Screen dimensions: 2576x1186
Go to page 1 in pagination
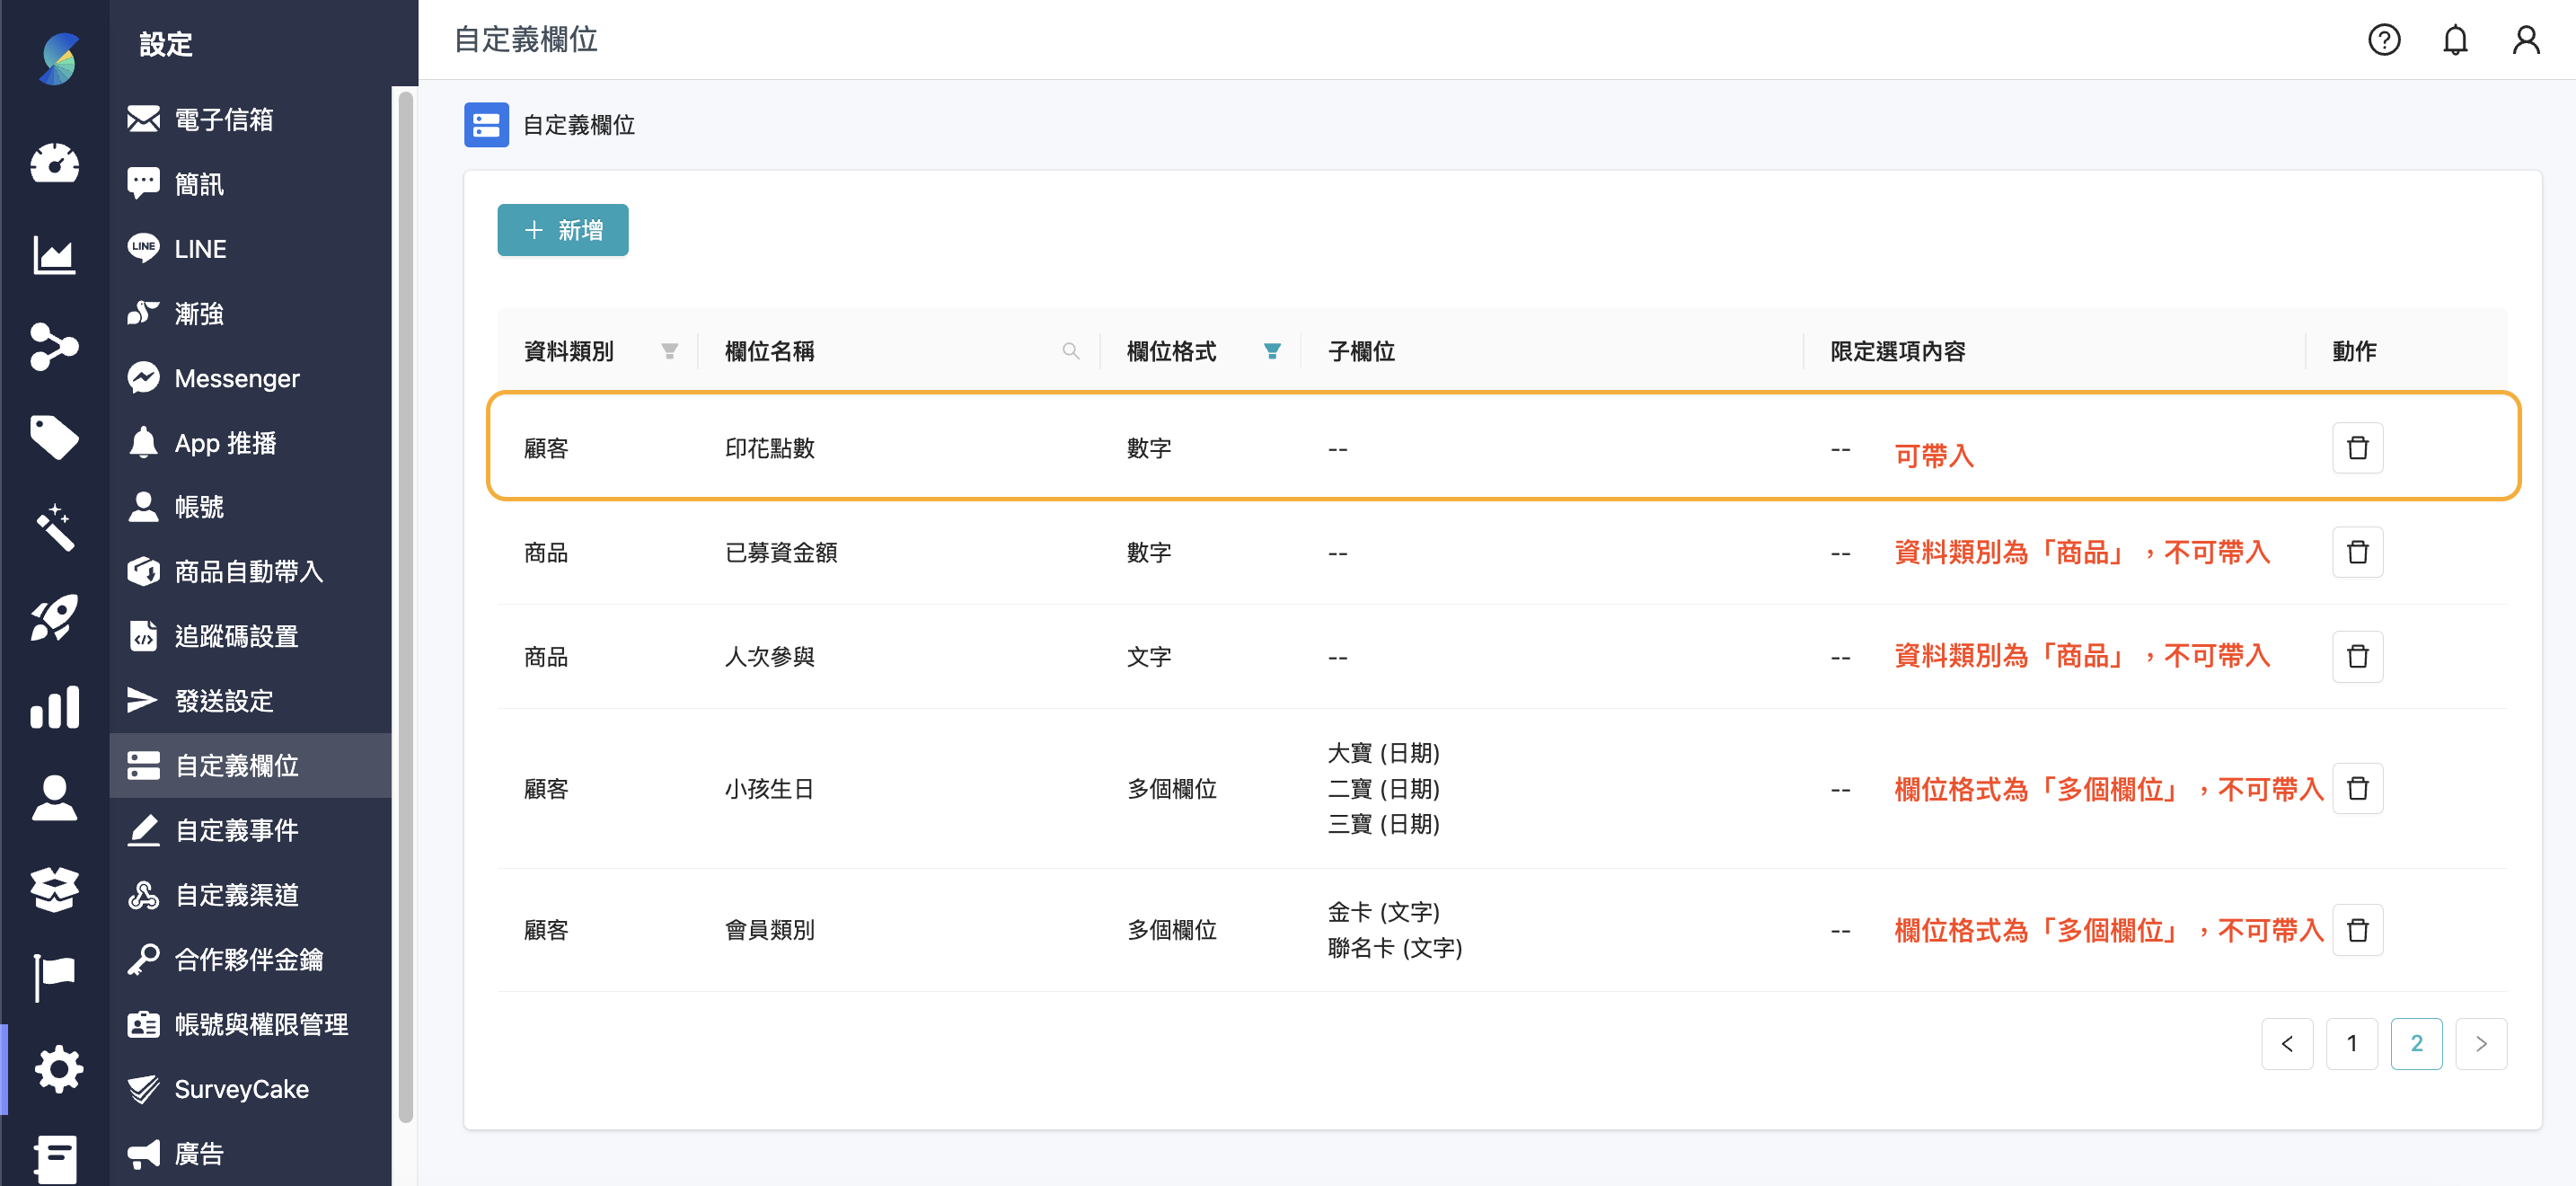[2352, 1043]
